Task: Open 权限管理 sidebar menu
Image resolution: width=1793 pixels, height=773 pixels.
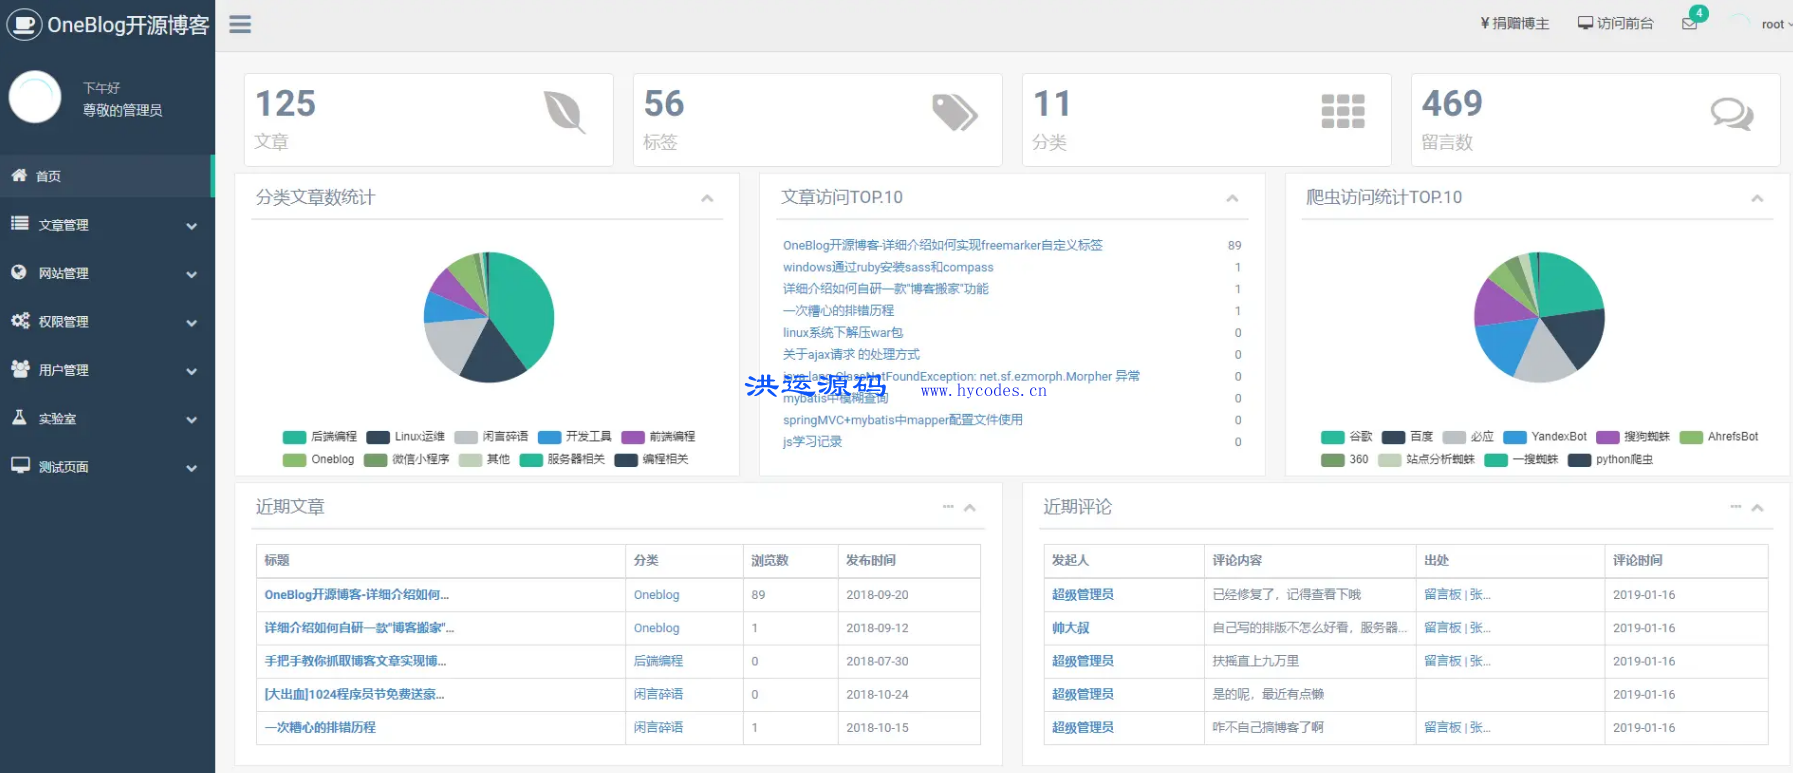Action: [x=107, y=322]
